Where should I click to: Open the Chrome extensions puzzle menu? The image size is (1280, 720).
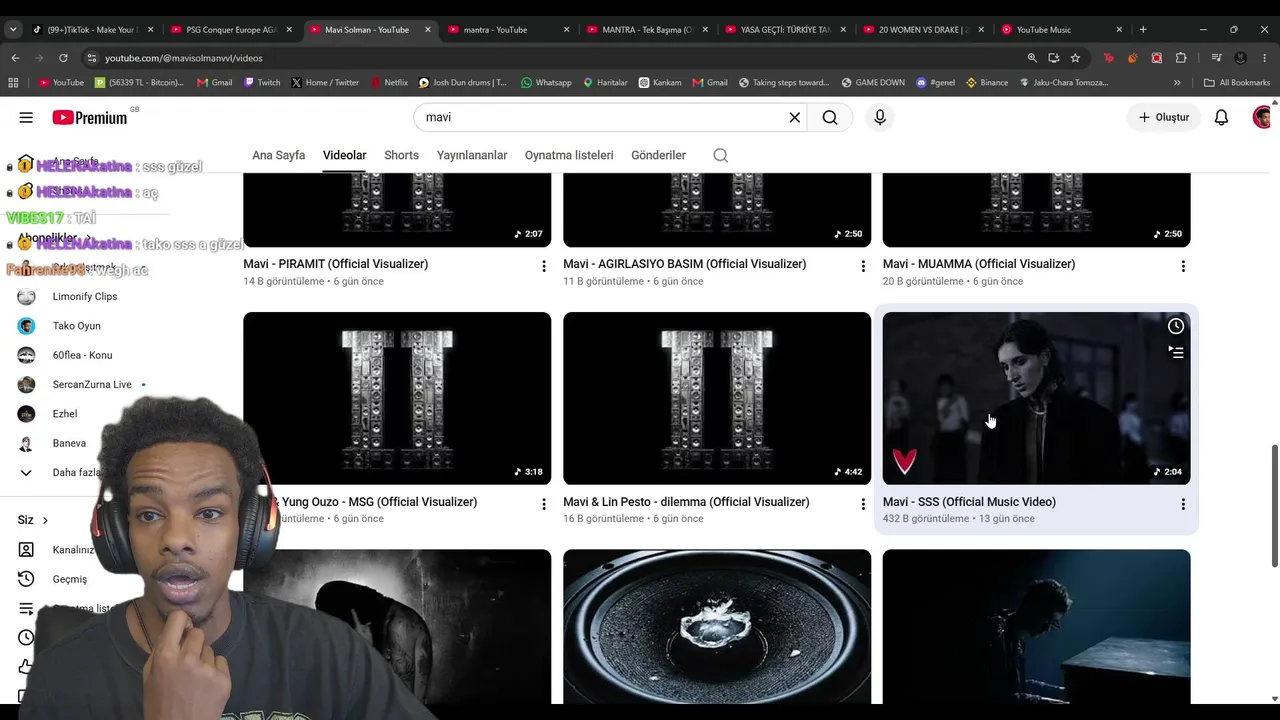pyautogui.click(x=1181, y=58)
